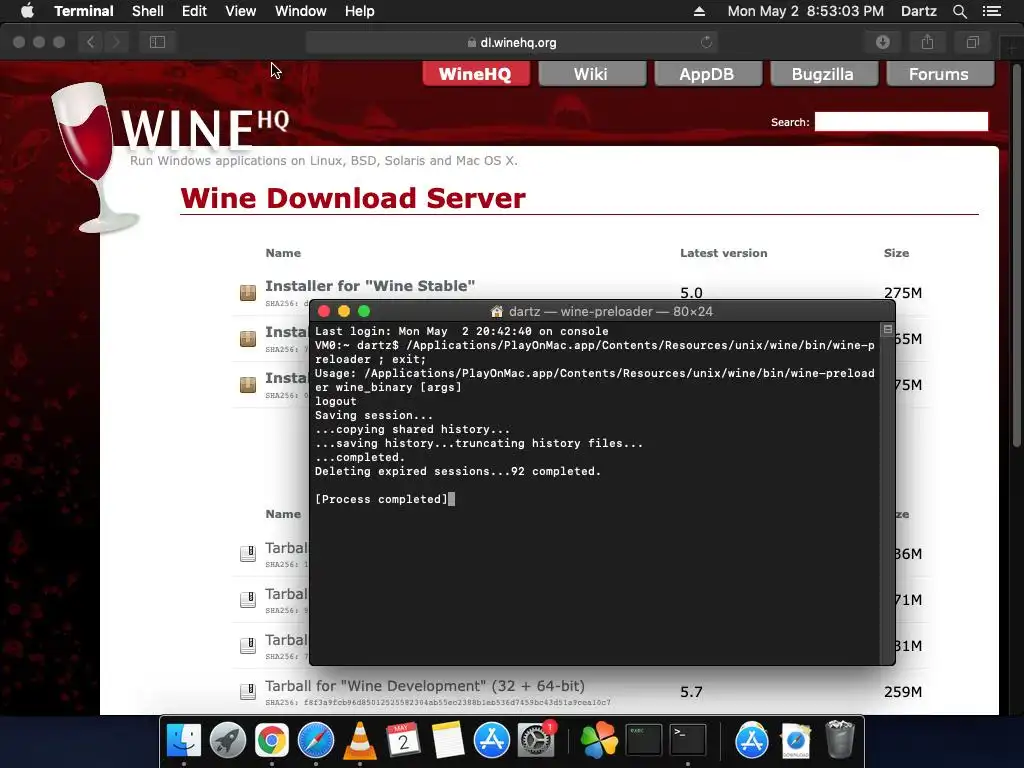Launch Launchpad rocket icon in dock

point(228,741)
